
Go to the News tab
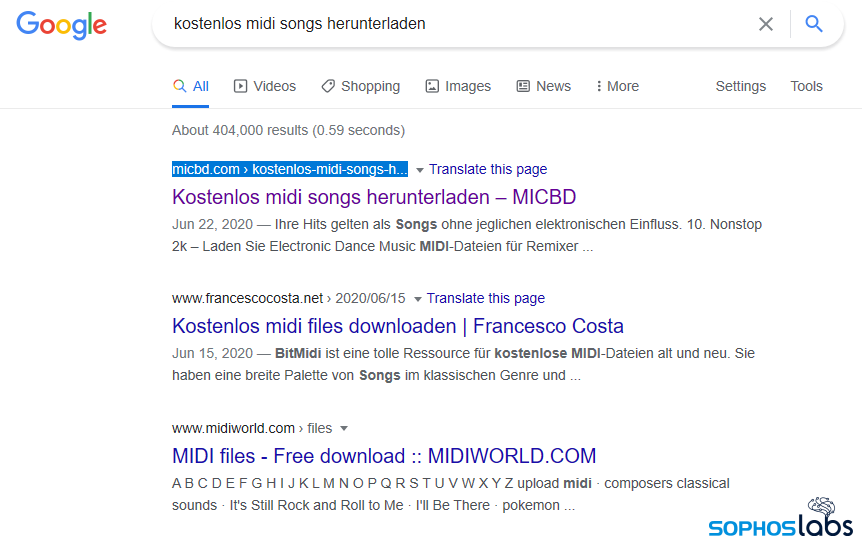coord(544,86)
